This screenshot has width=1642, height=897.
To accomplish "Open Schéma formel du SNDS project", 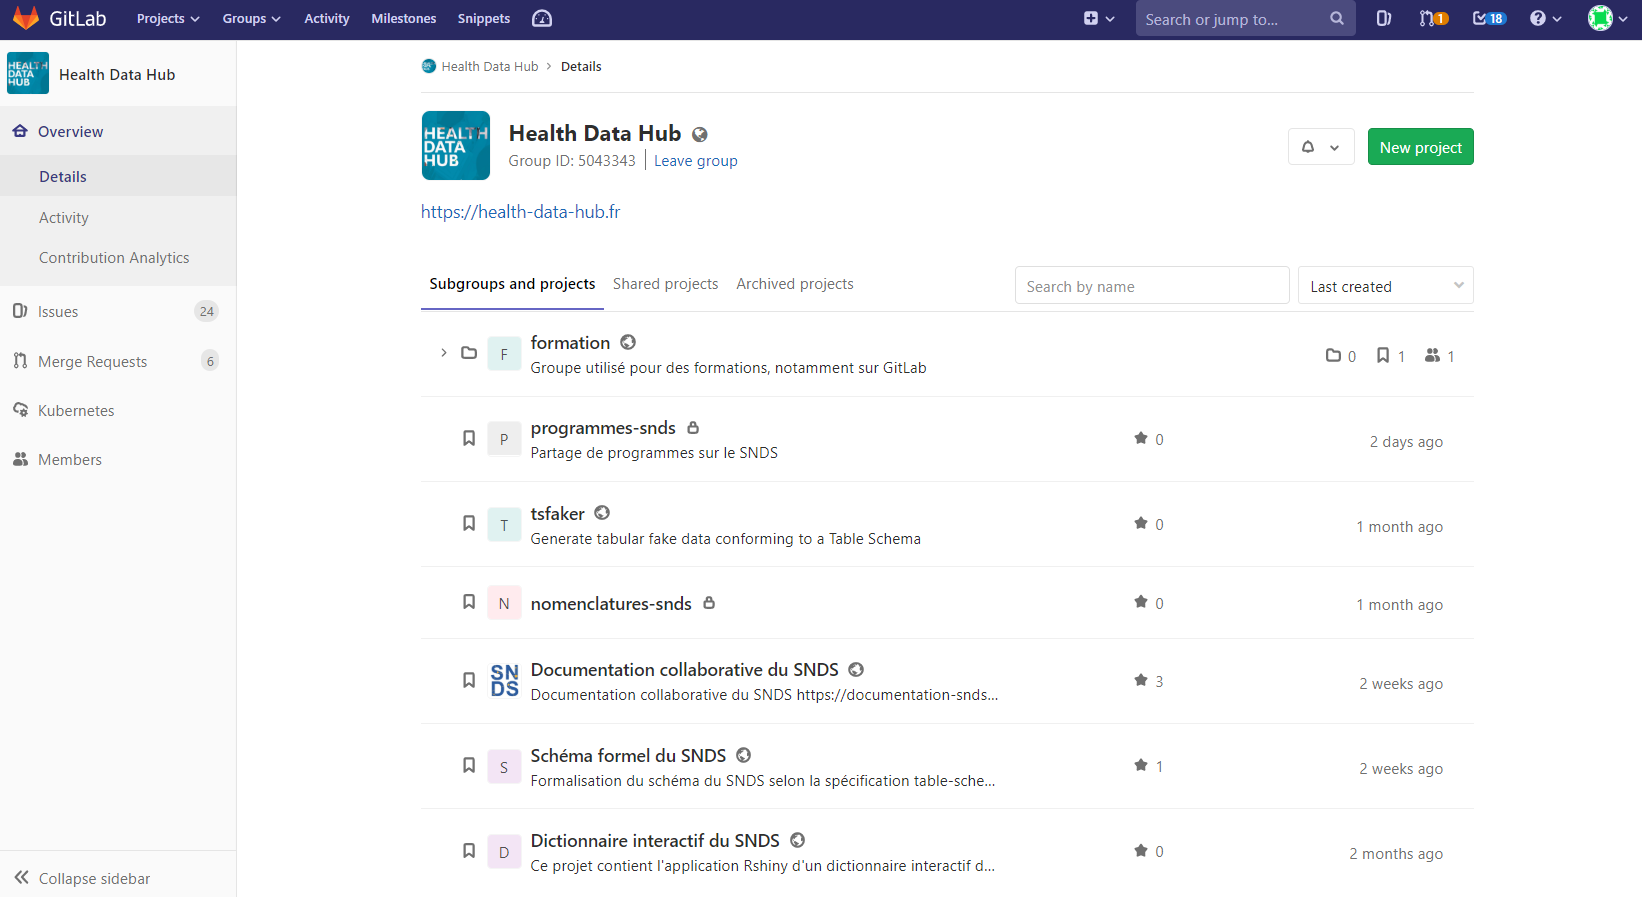I will pyautogui.click(x=628, y=756).
